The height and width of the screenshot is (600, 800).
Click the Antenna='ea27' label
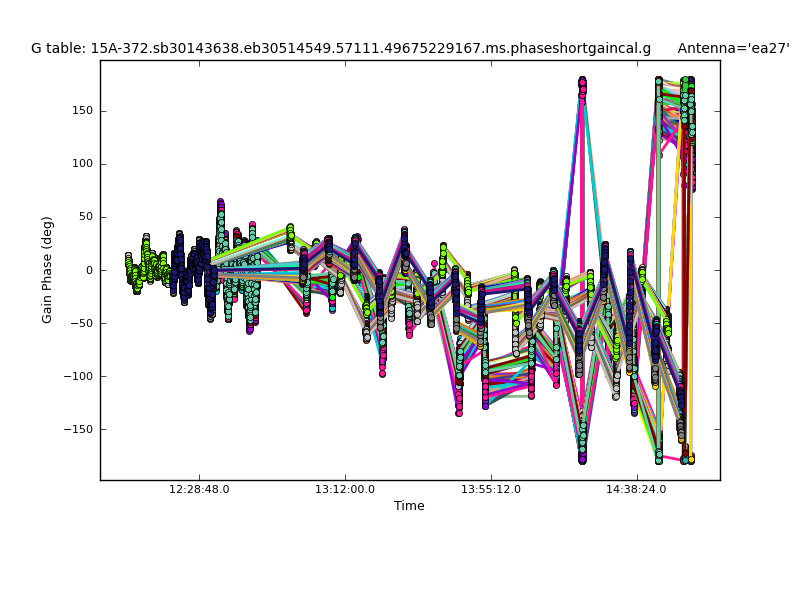click(x=733, y=48)
